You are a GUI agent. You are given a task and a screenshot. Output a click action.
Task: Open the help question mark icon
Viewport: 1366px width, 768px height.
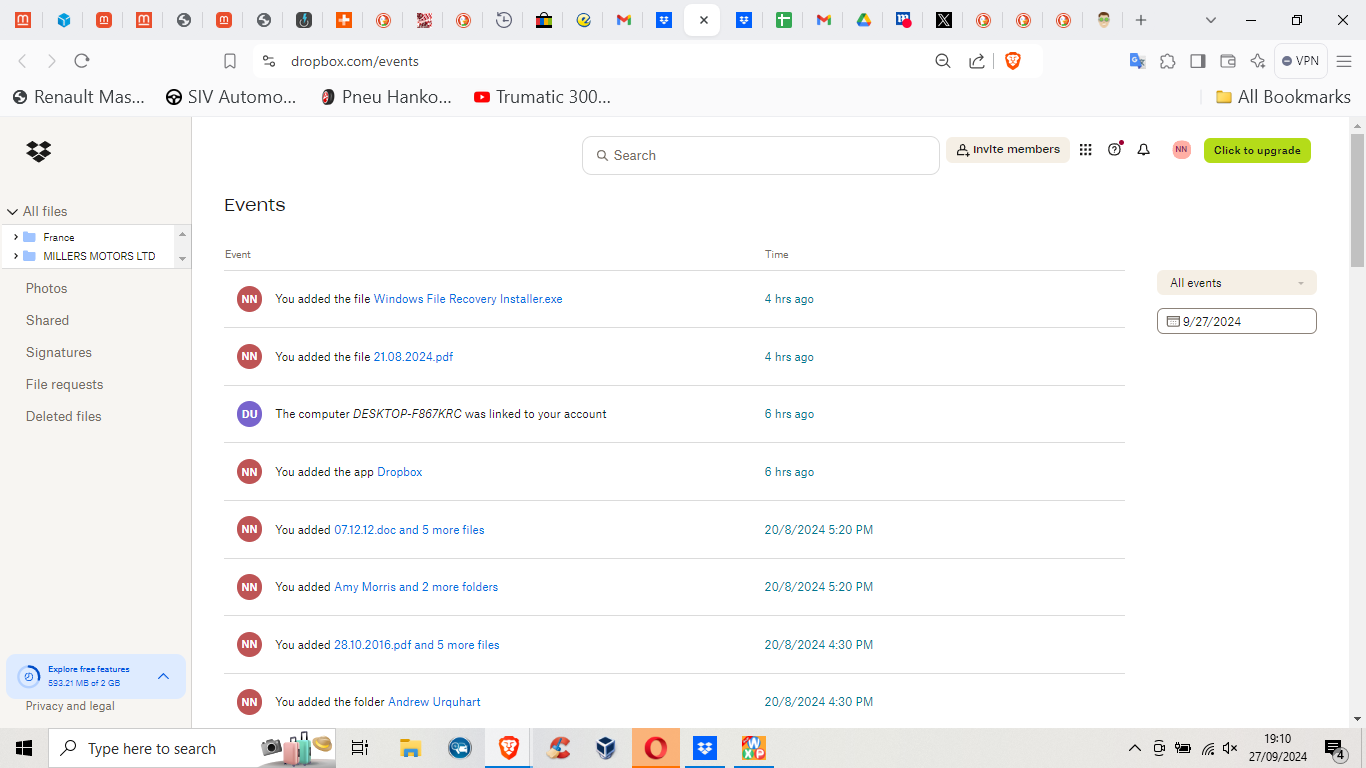point(1114,150)
